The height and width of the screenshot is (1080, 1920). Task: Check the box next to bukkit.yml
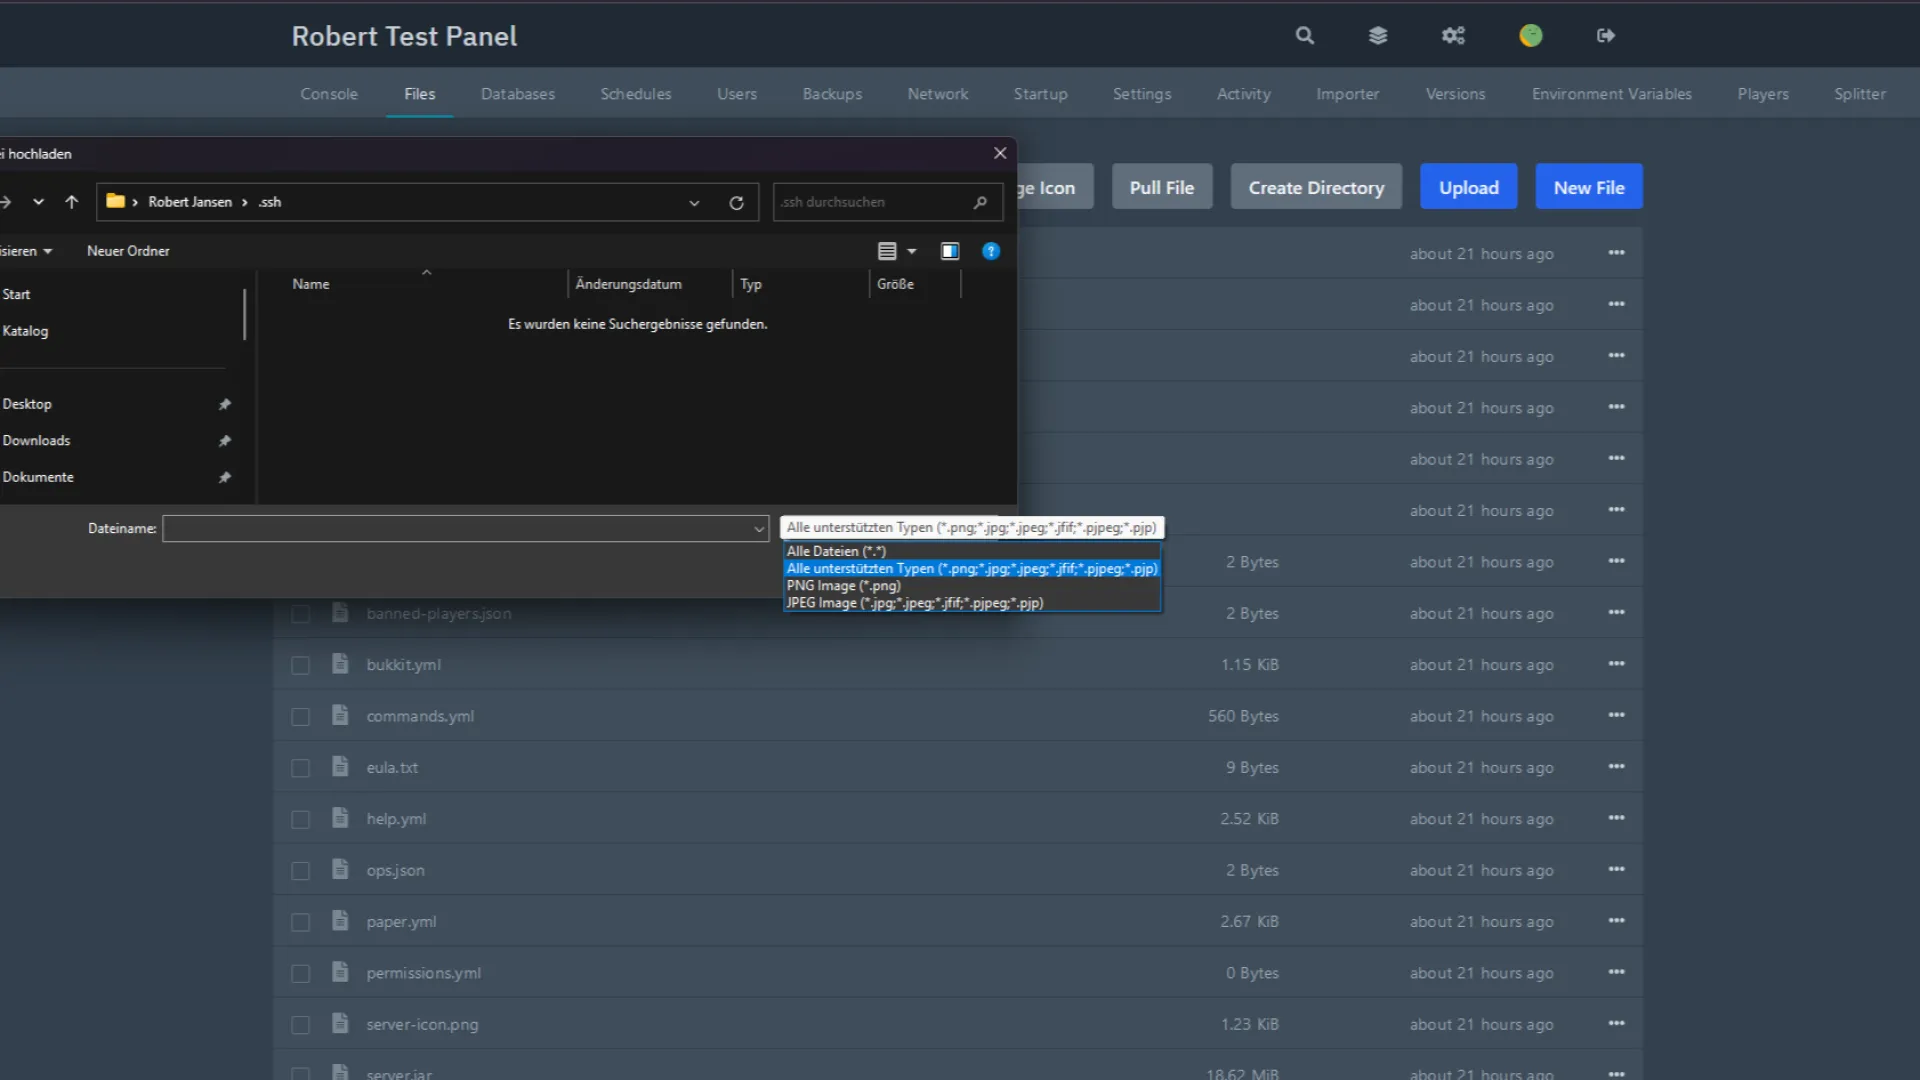pyautogui.click(x=300, y=666)
